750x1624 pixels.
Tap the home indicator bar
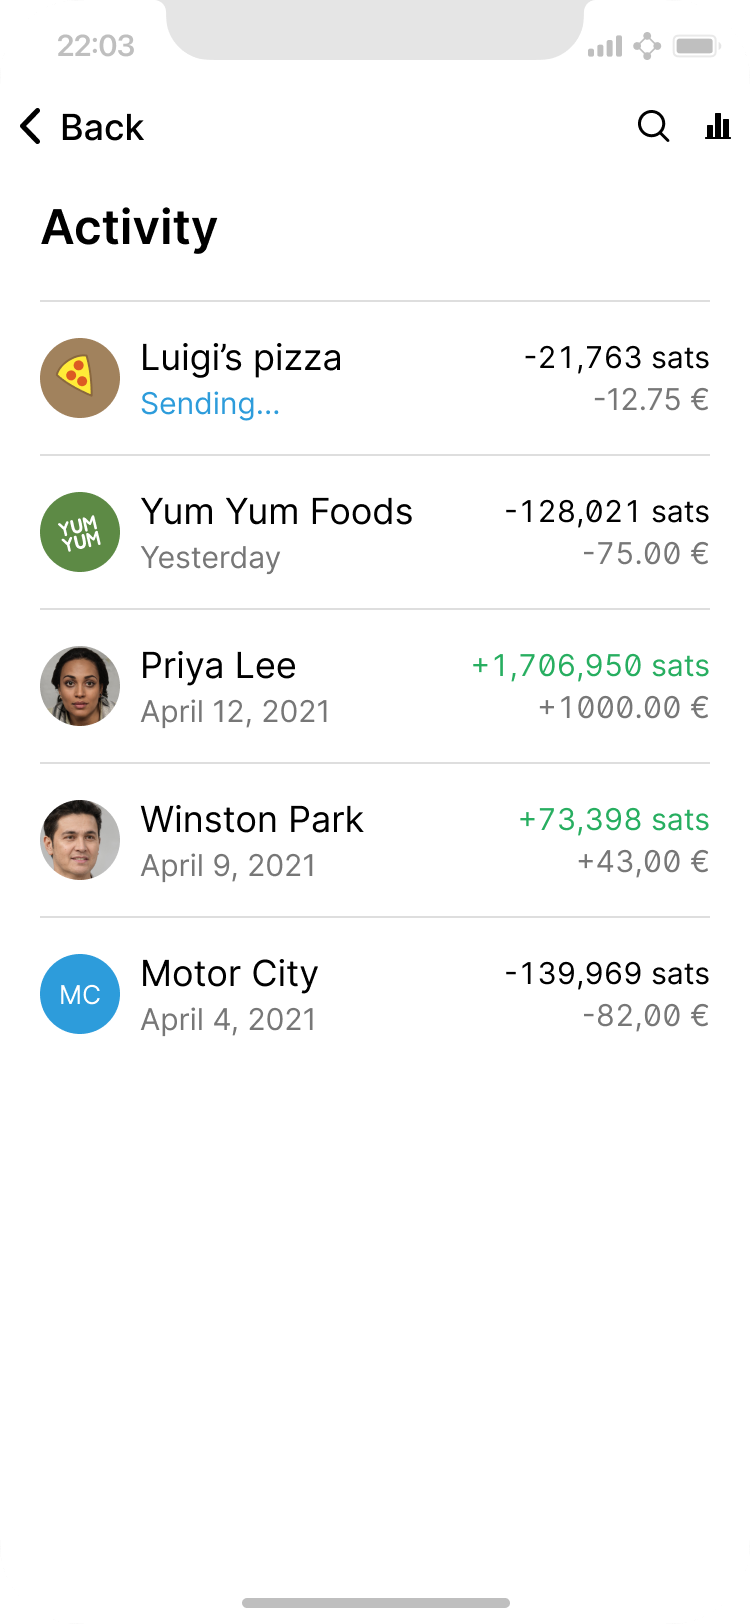point(375,1603)
